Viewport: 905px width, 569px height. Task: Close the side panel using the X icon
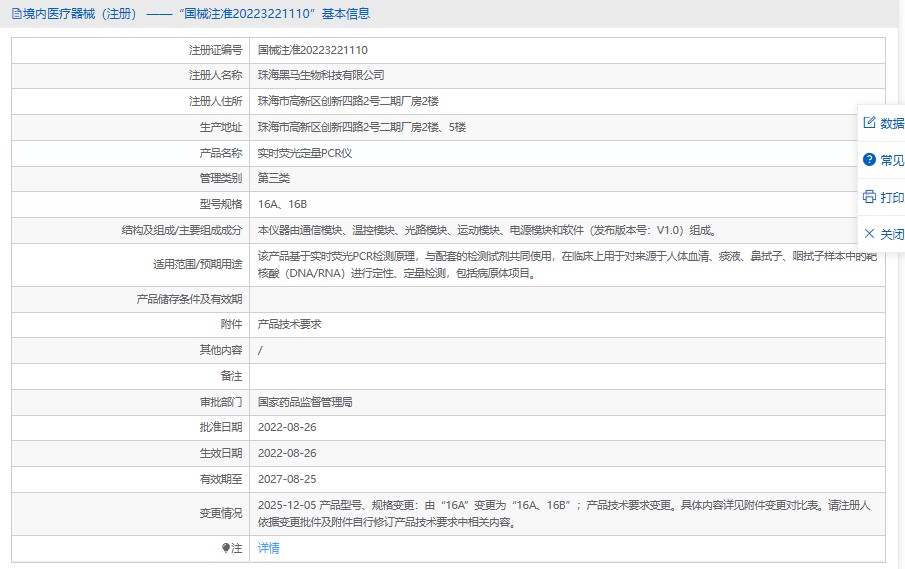[869, 234]
